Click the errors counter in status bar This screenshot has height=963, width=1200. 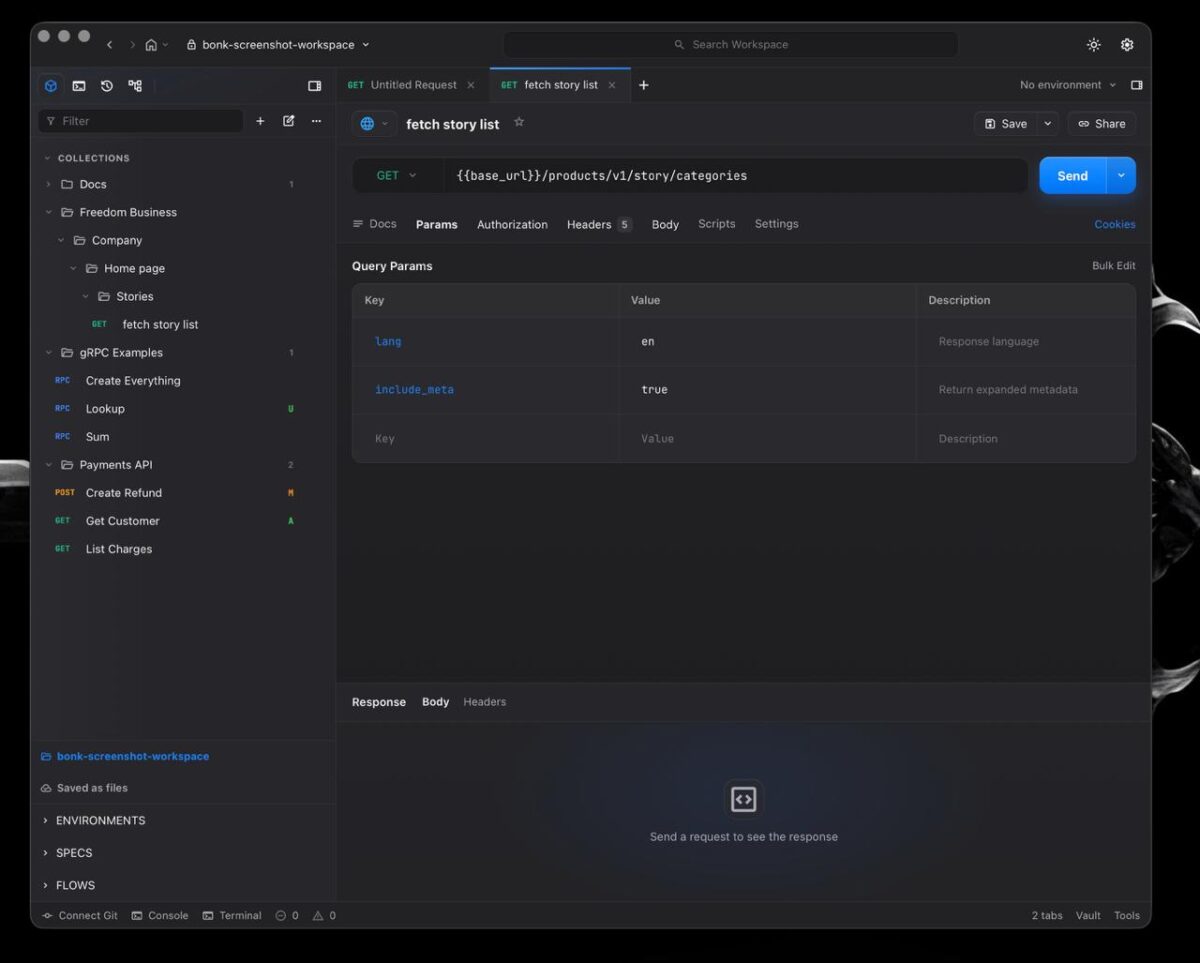click(x=287, y=915)
